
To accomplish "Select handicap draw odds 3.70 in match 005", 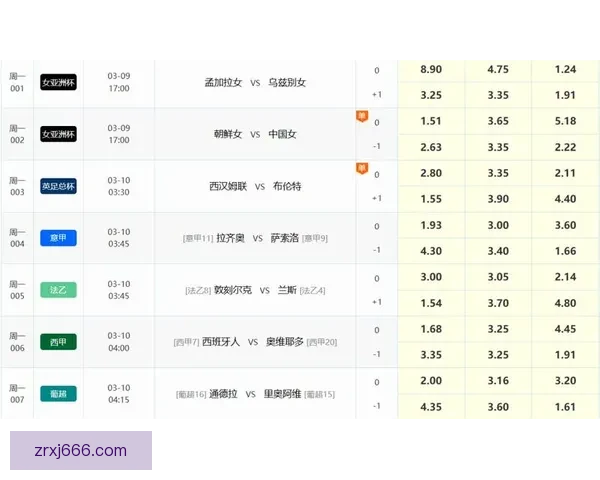I will click(x=498, y=303).
